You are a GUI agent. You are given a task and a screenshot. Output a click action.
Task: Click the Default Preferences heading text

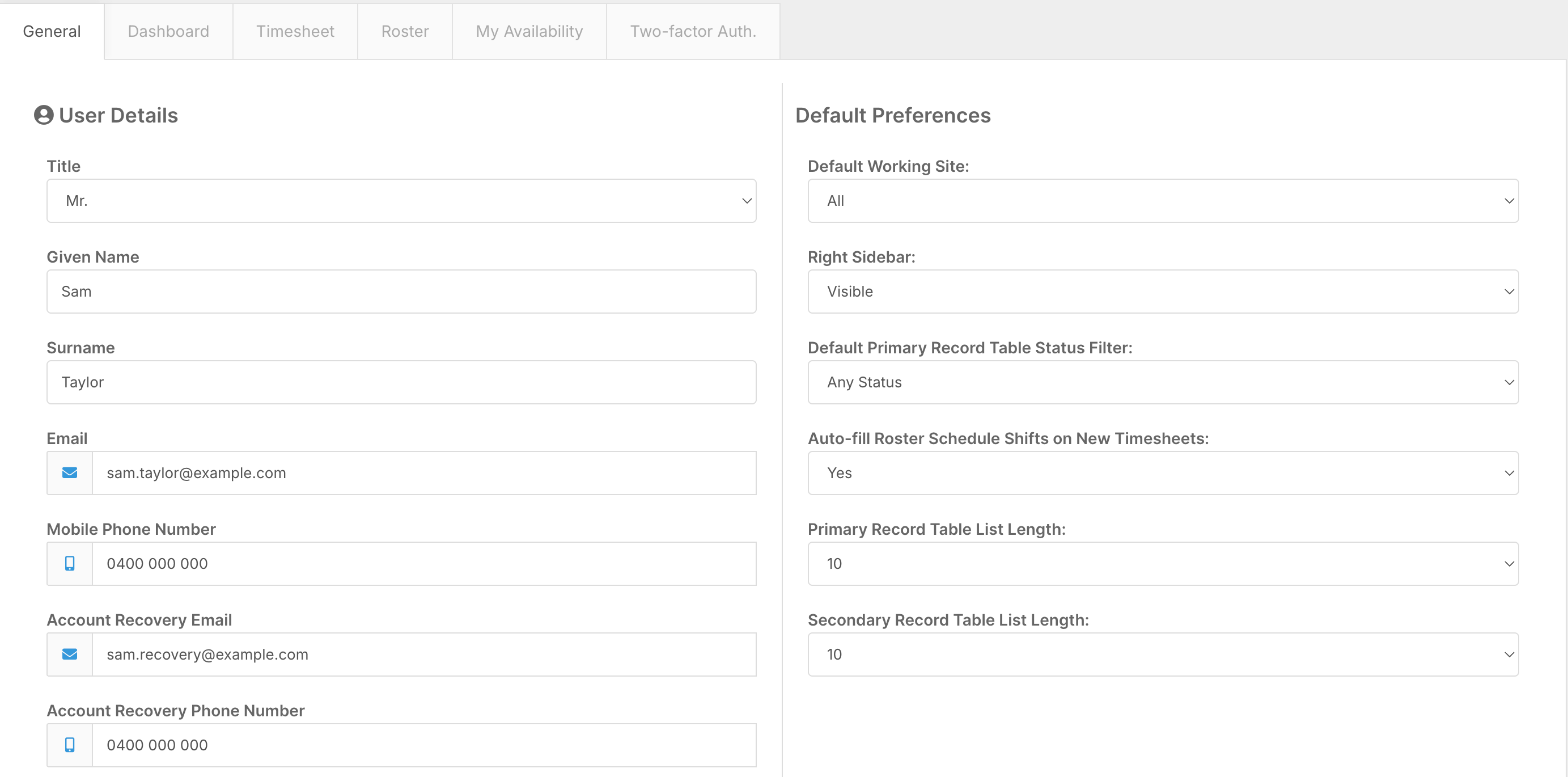[x=893, y=115]
